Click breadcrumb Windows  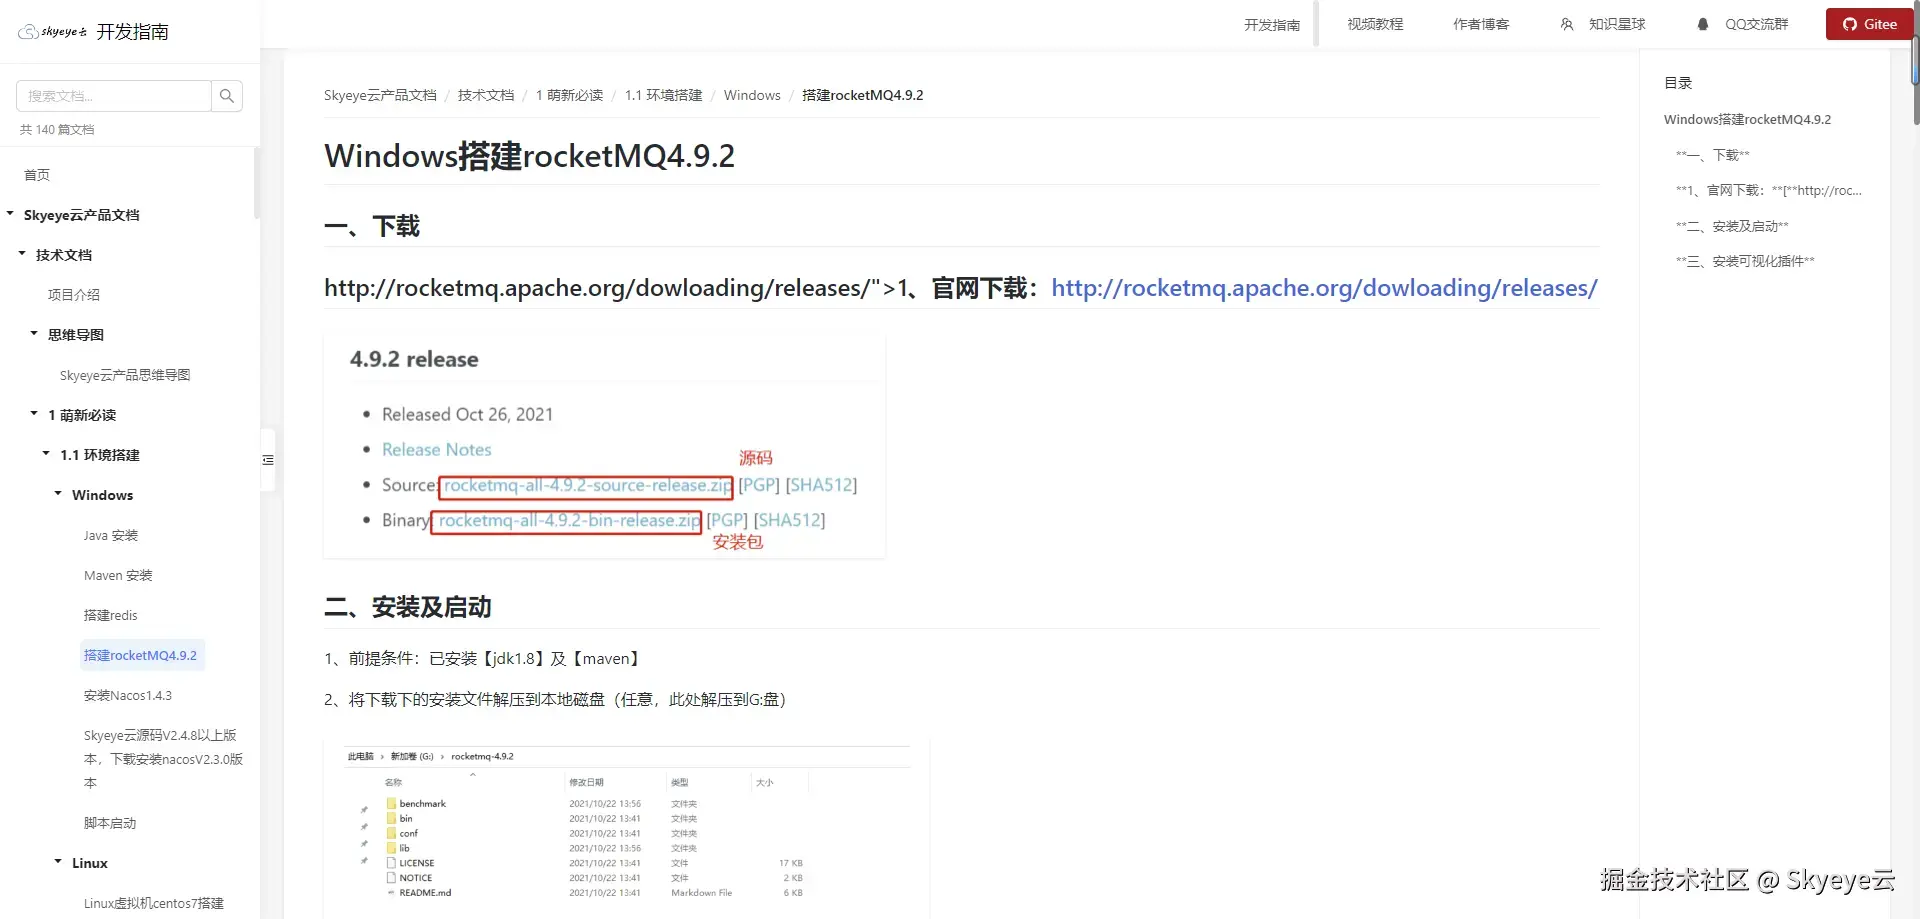[752, 95]
